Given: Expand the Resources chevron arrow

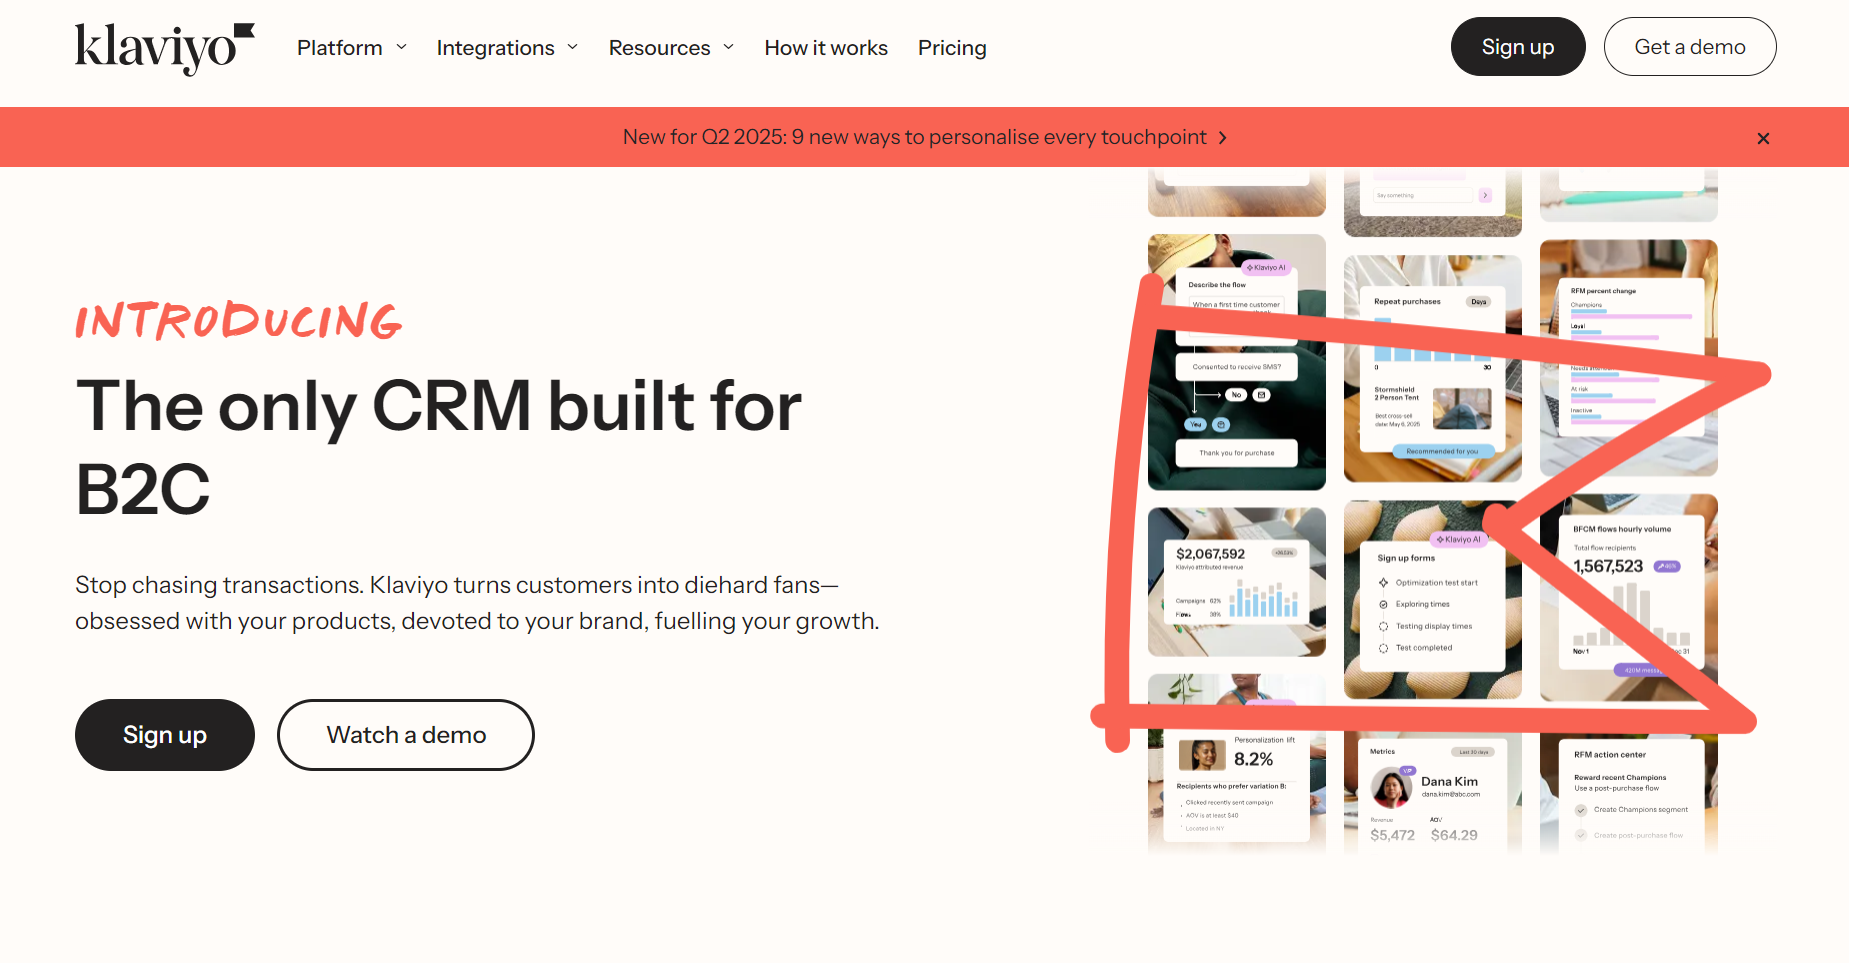Looking at the screenshot, I should pyautogui.click(x=729, y=47).
